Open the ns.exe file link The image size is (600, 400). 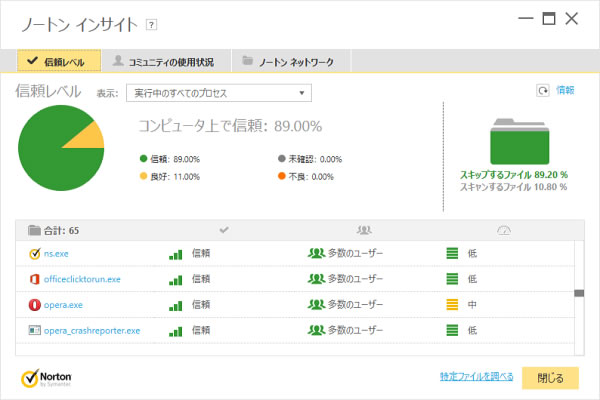tap(56, 254)
